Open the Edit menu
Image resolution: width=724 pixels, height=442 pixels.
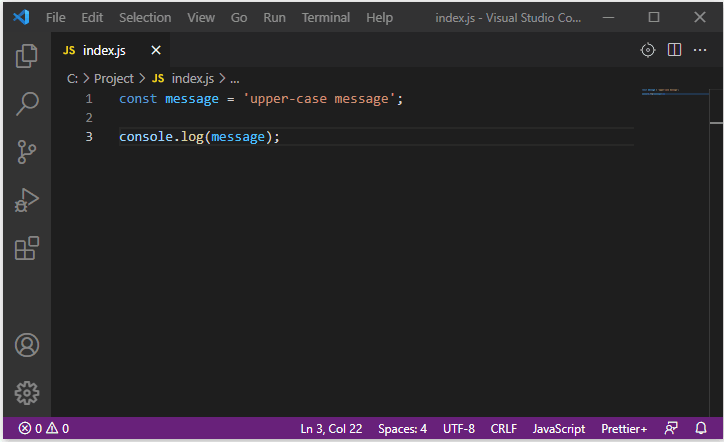pyautogui.click(x=92, y=18)
